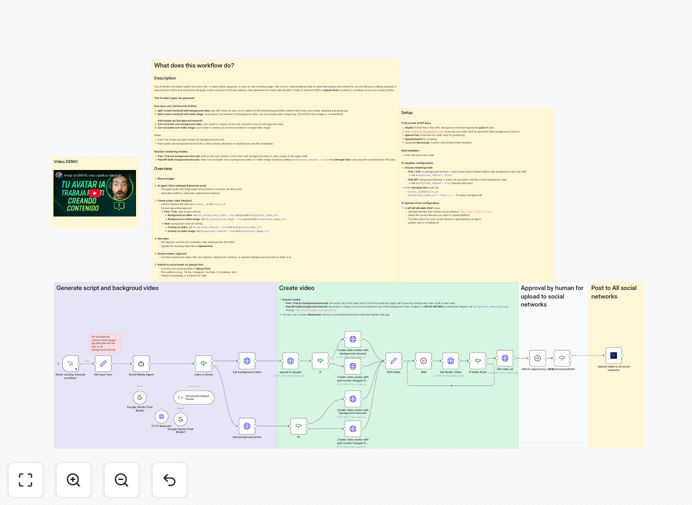The height and width of the screenshot is (505, 692).
Task: Select the 'Set Input Vars' pencil node
Action: pos(103,363)
